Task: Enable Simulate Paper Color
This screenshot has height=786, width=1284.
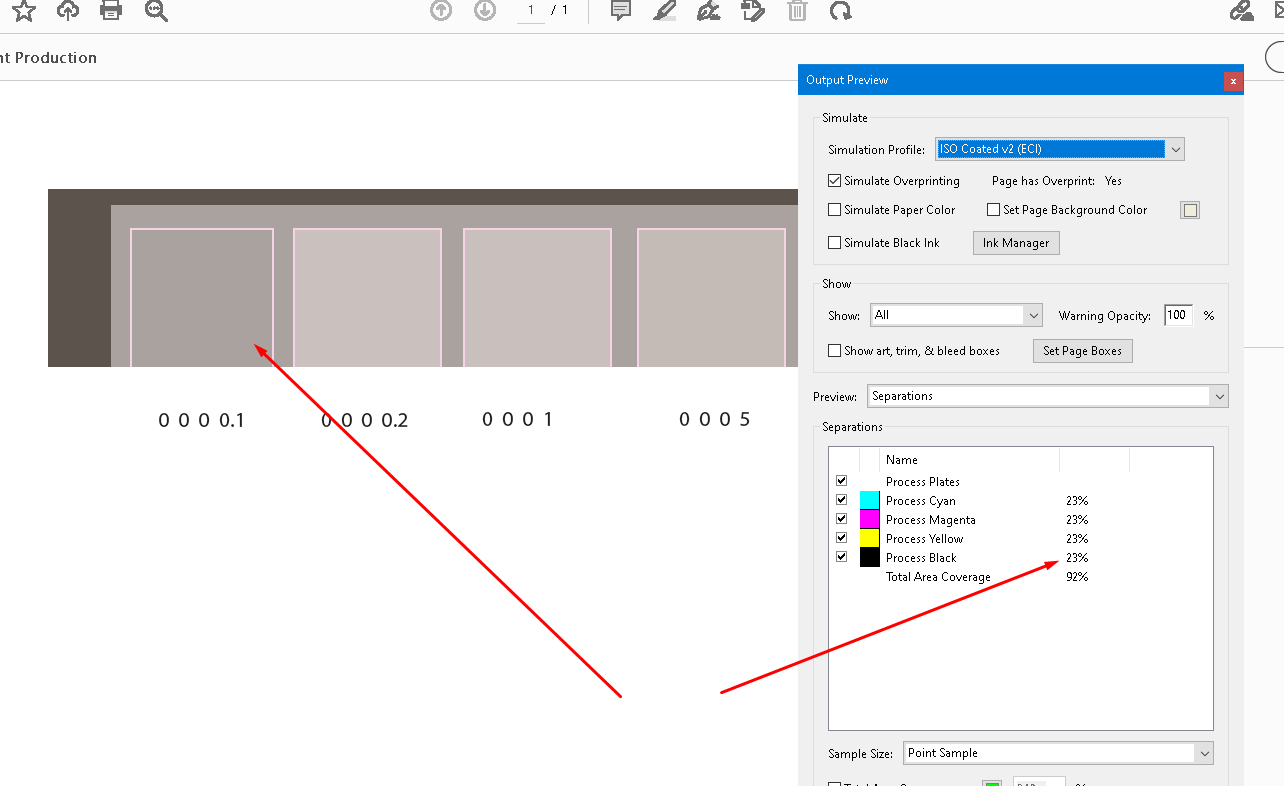Action: [x=834, y=210]
